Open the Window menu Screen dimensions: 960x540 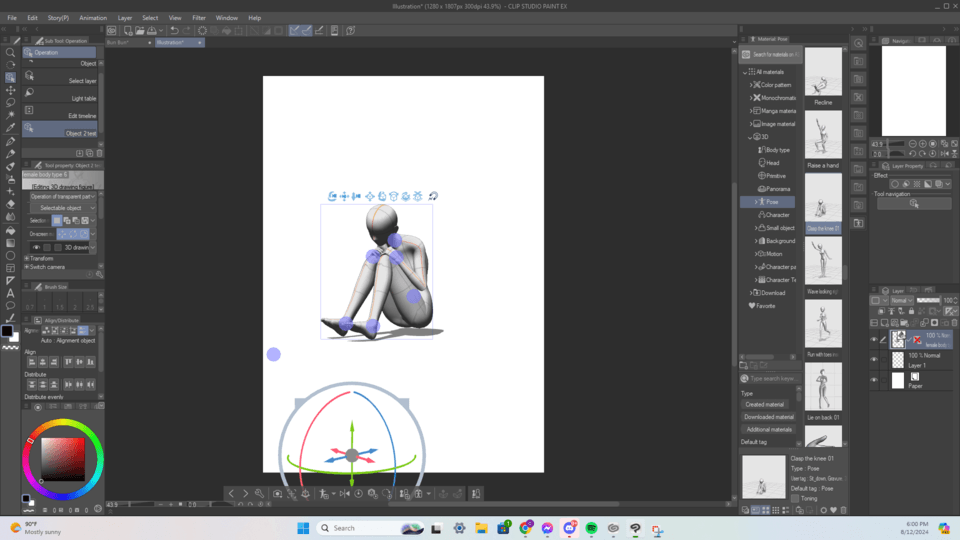pos(227,18)
